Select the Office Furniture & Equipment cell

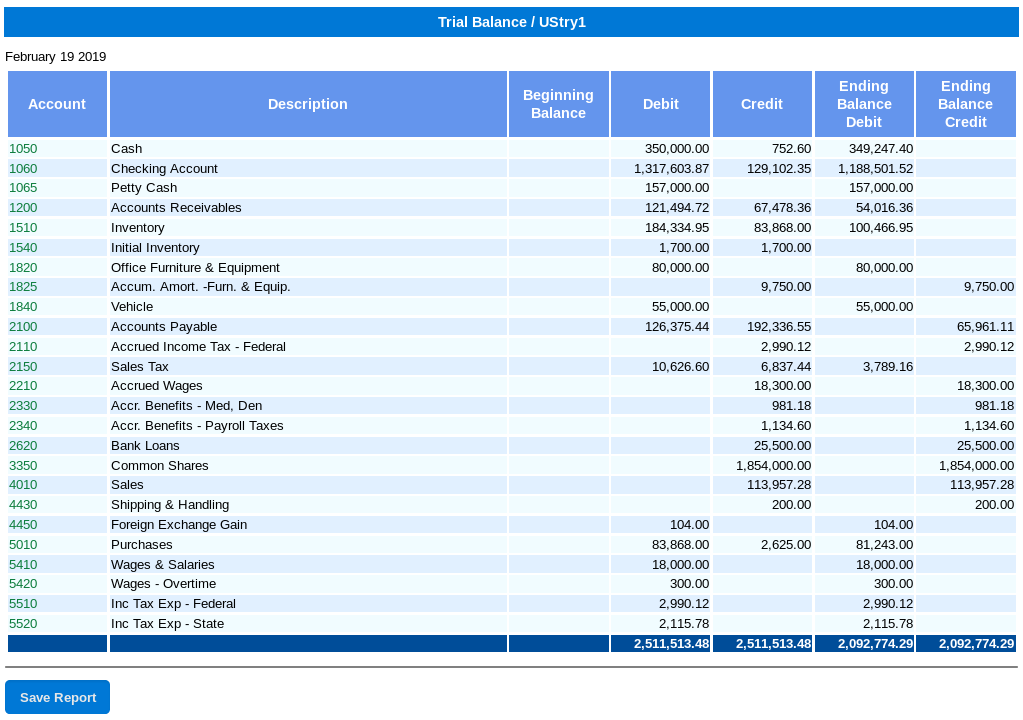[308, 267]
